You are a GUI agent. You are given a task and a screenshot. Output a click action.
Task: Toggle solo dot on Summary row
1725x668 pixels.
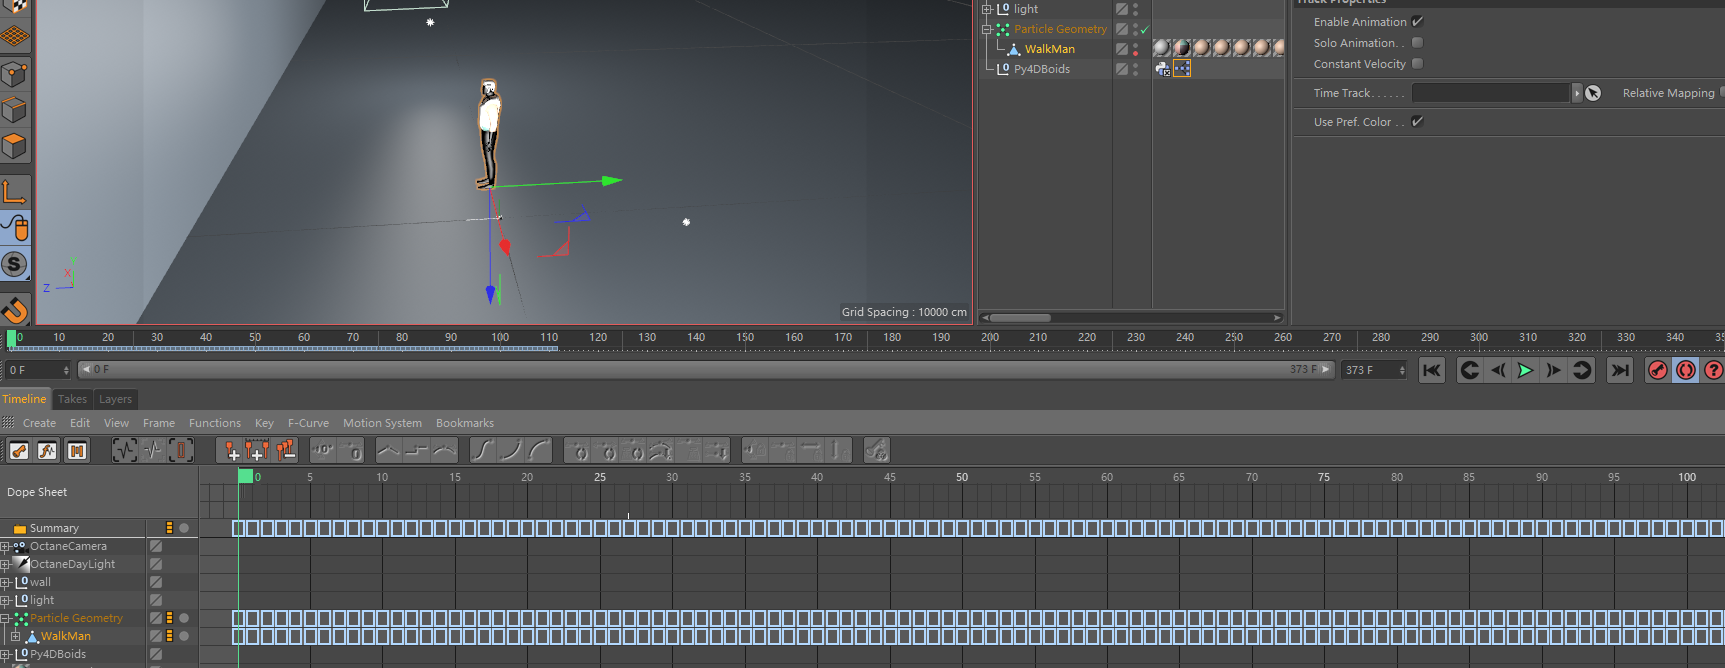click(184, 528)
